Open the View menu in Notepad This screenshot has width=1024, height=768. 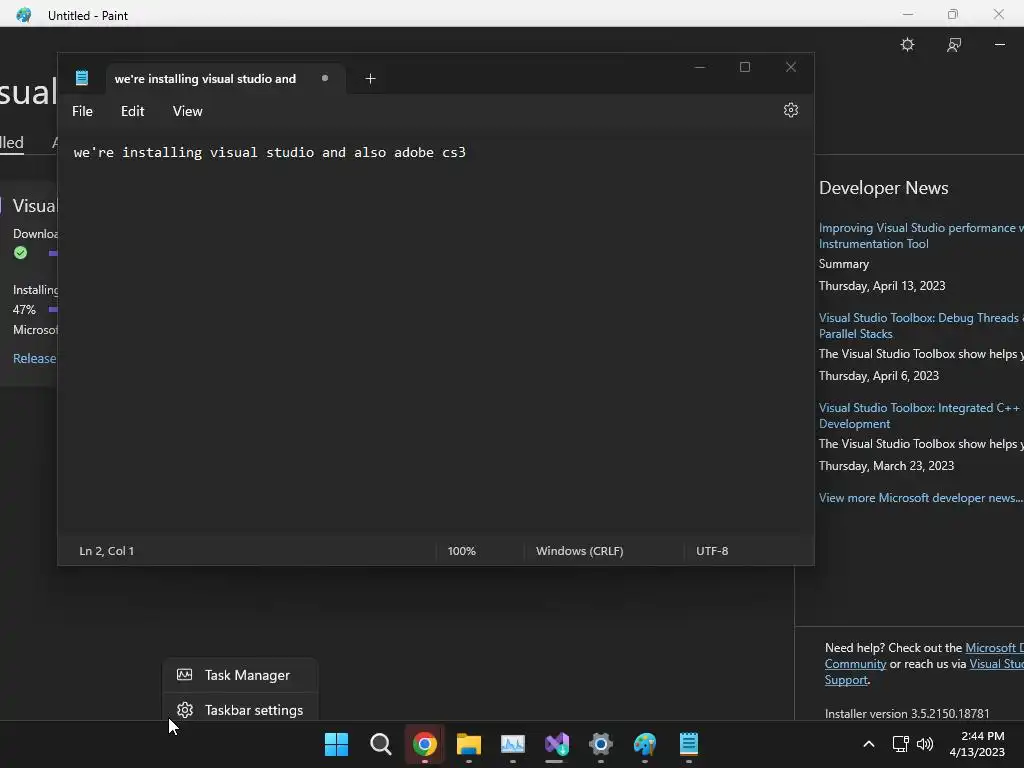[x=187, y=111]
